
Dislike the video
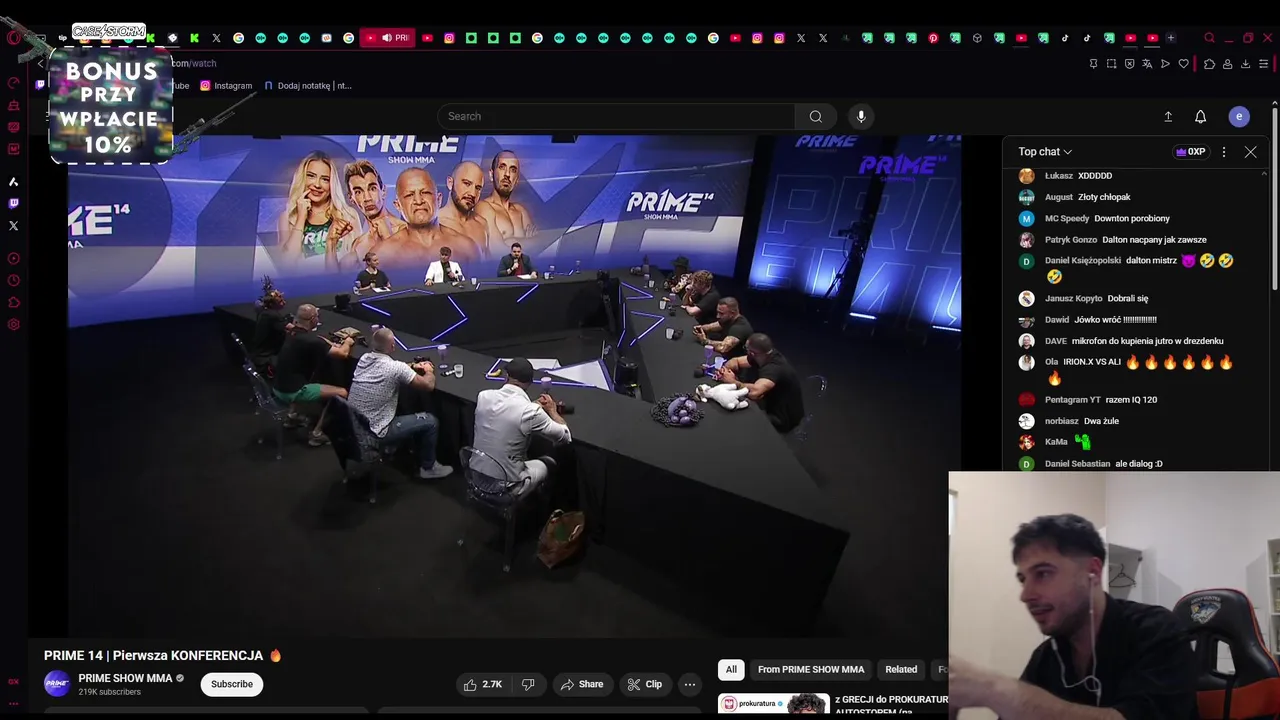528,684
